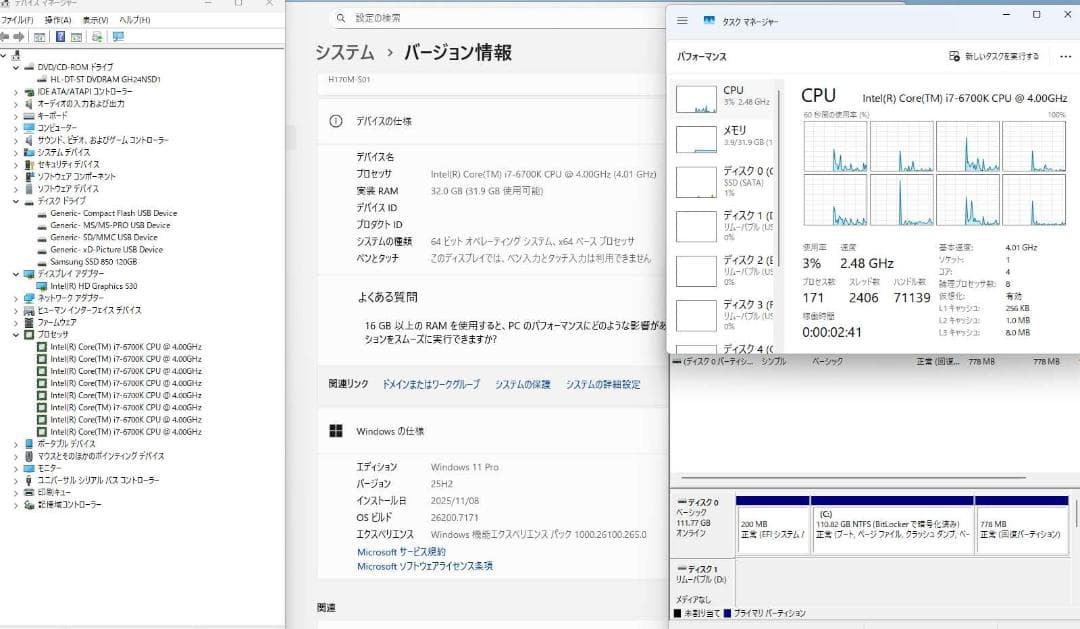Click the Forward arrow in Device Manager toolbar

(x=19, y=36)
